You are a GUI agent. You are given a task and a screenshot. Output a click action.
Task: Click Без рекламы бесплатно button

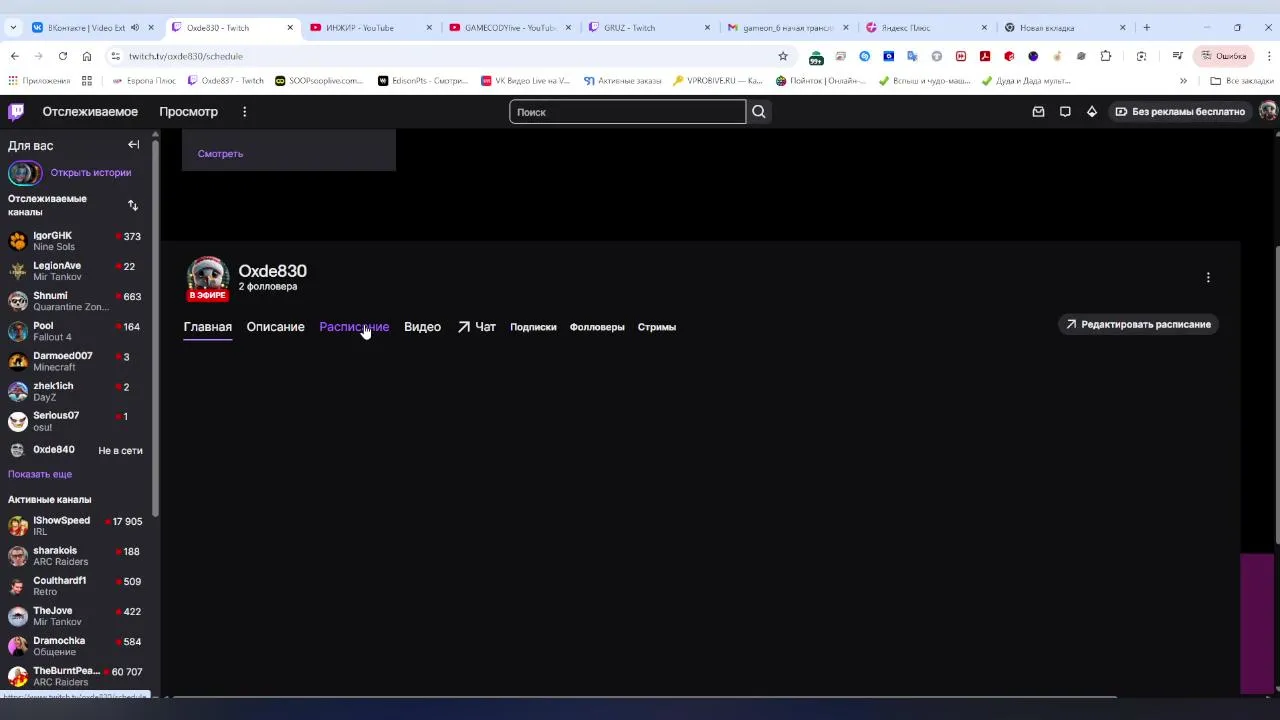(x=1180, y=112)
